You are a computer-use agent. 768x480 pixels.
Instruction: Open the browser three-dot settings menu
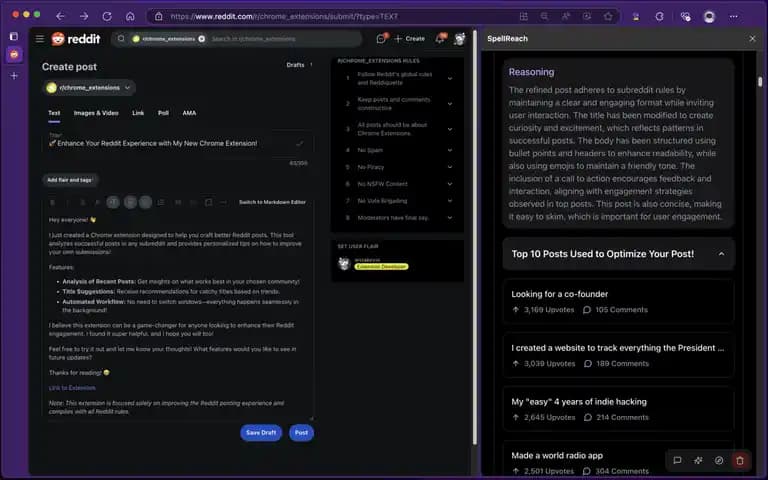(733, 17)
